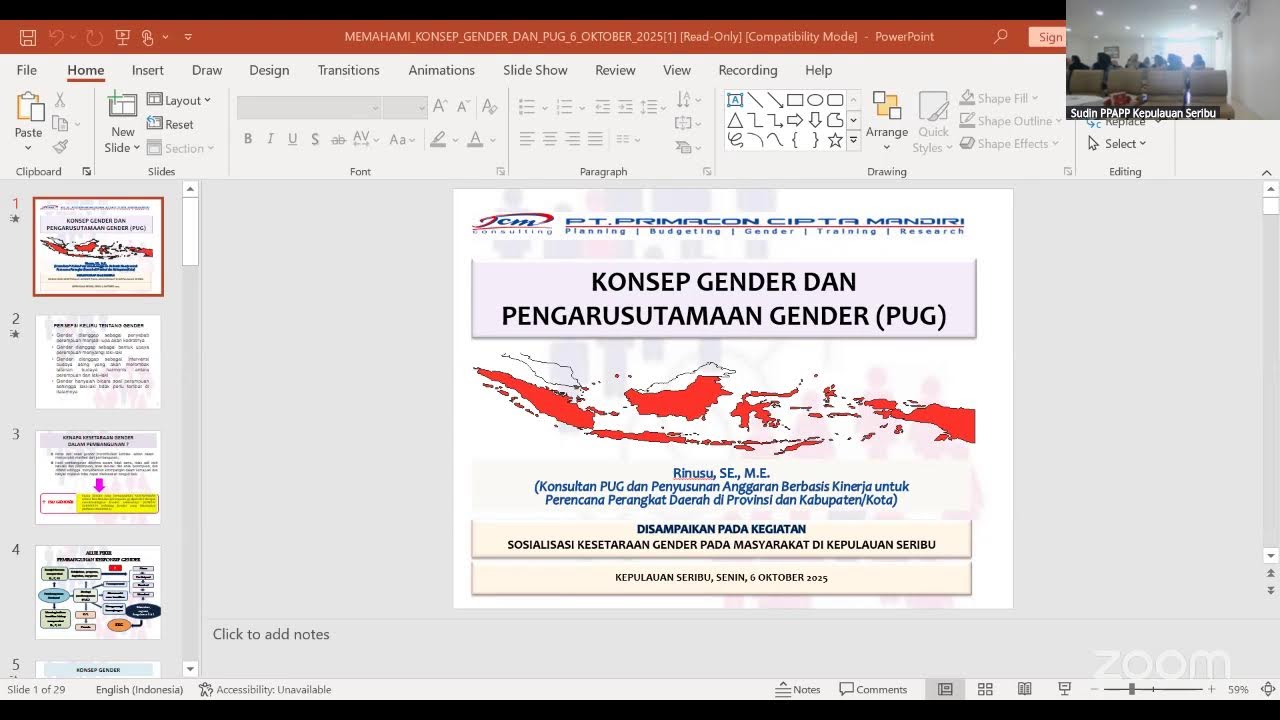Open the Shape Effects dropdown
This screenshot has width=1280, height=720.
1010,144
